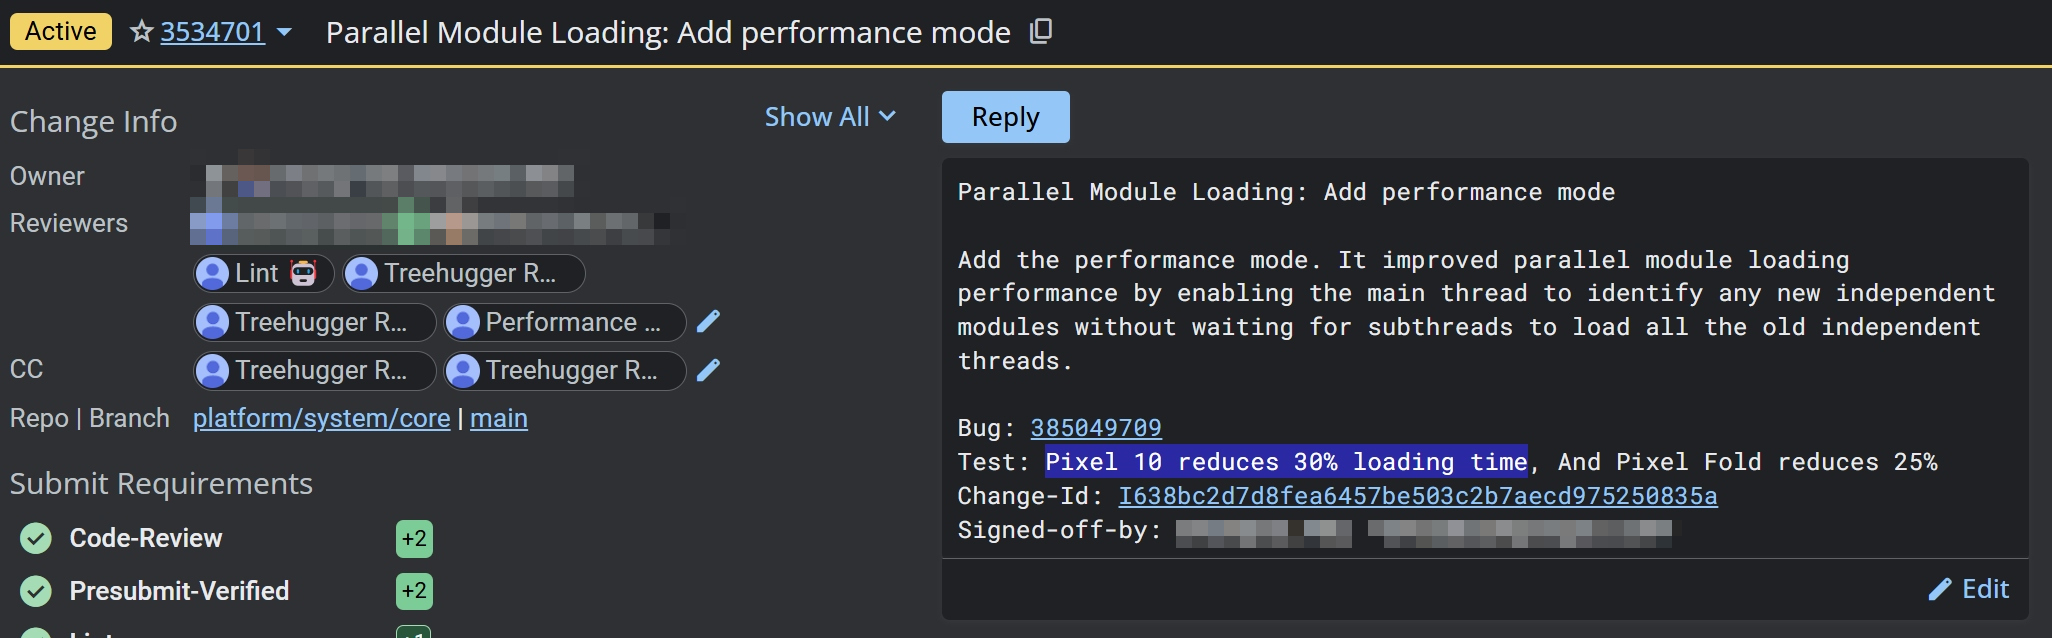Viewport: 2052px width, 638px height.
Task: Open the main branch link
Action: (x=498, y=418)
